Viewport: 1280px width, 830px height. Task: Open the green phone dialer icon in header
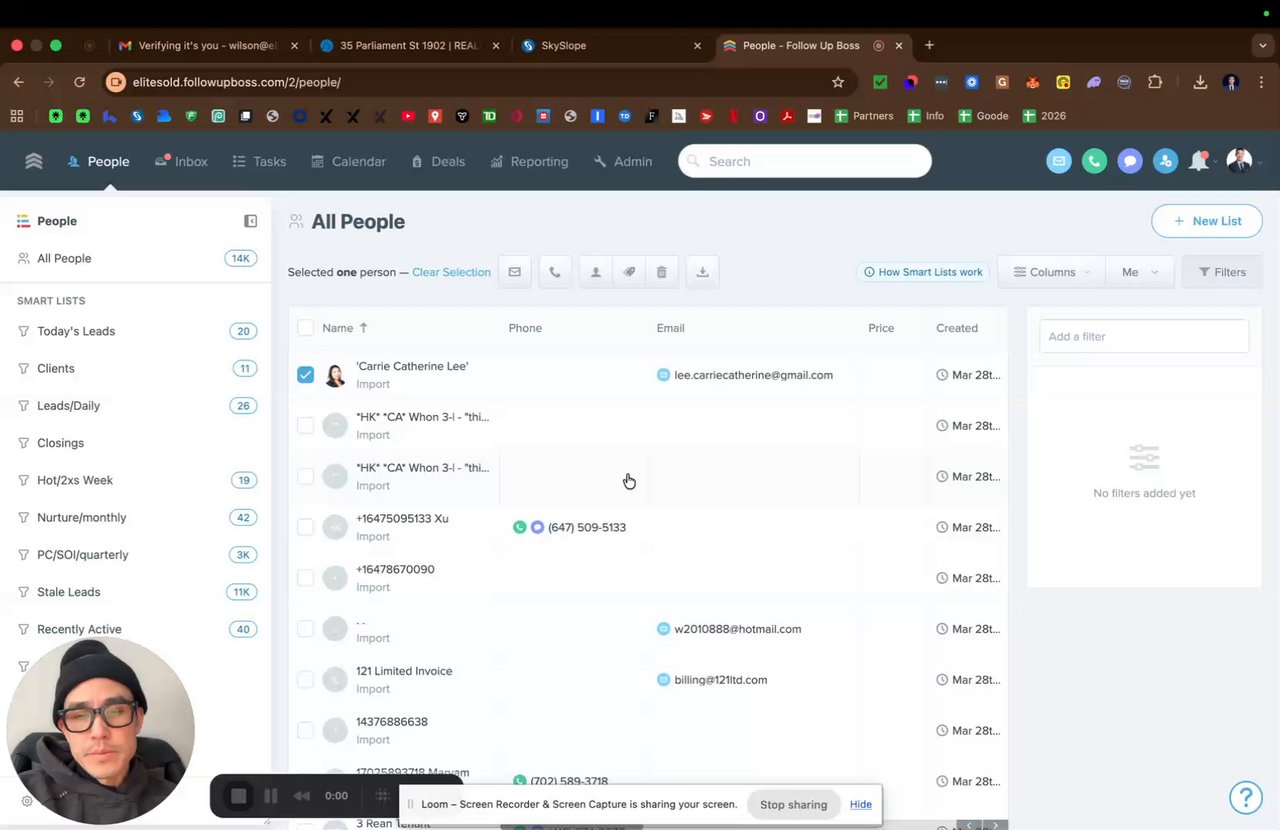(1095, 161)
